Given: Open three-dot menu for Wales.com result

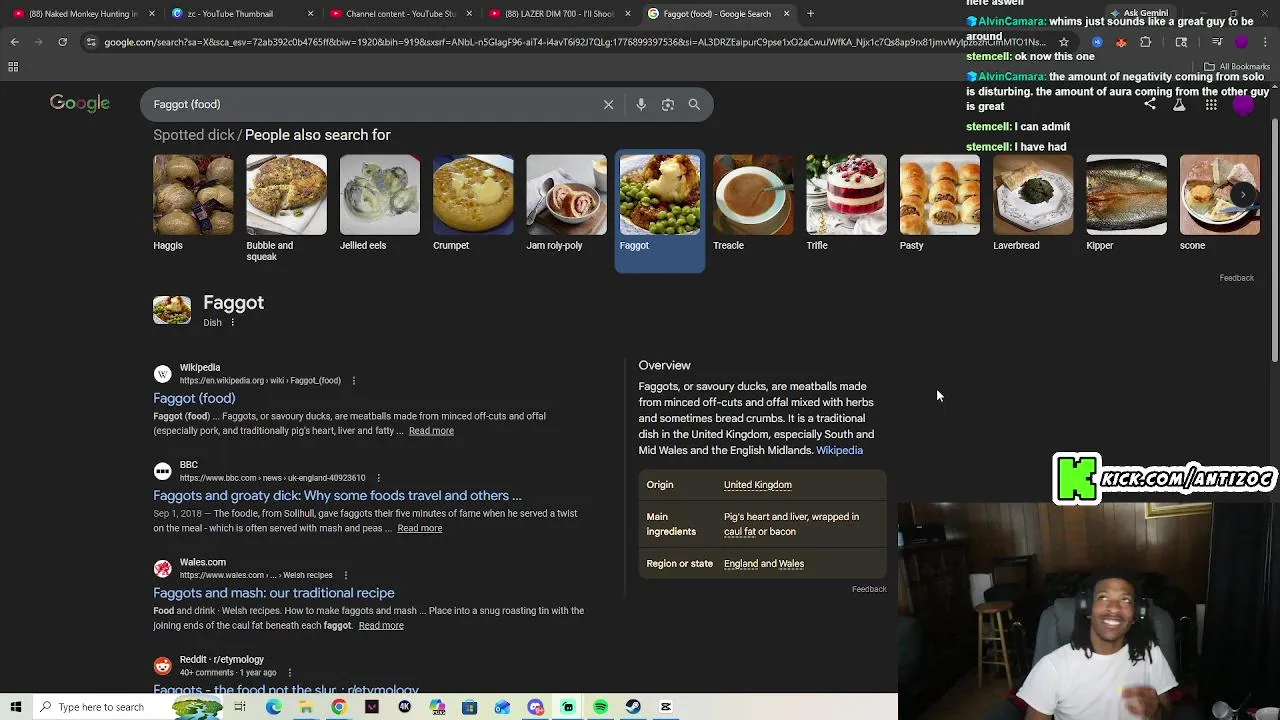Looking at the screenshot, I should point(345,575).
